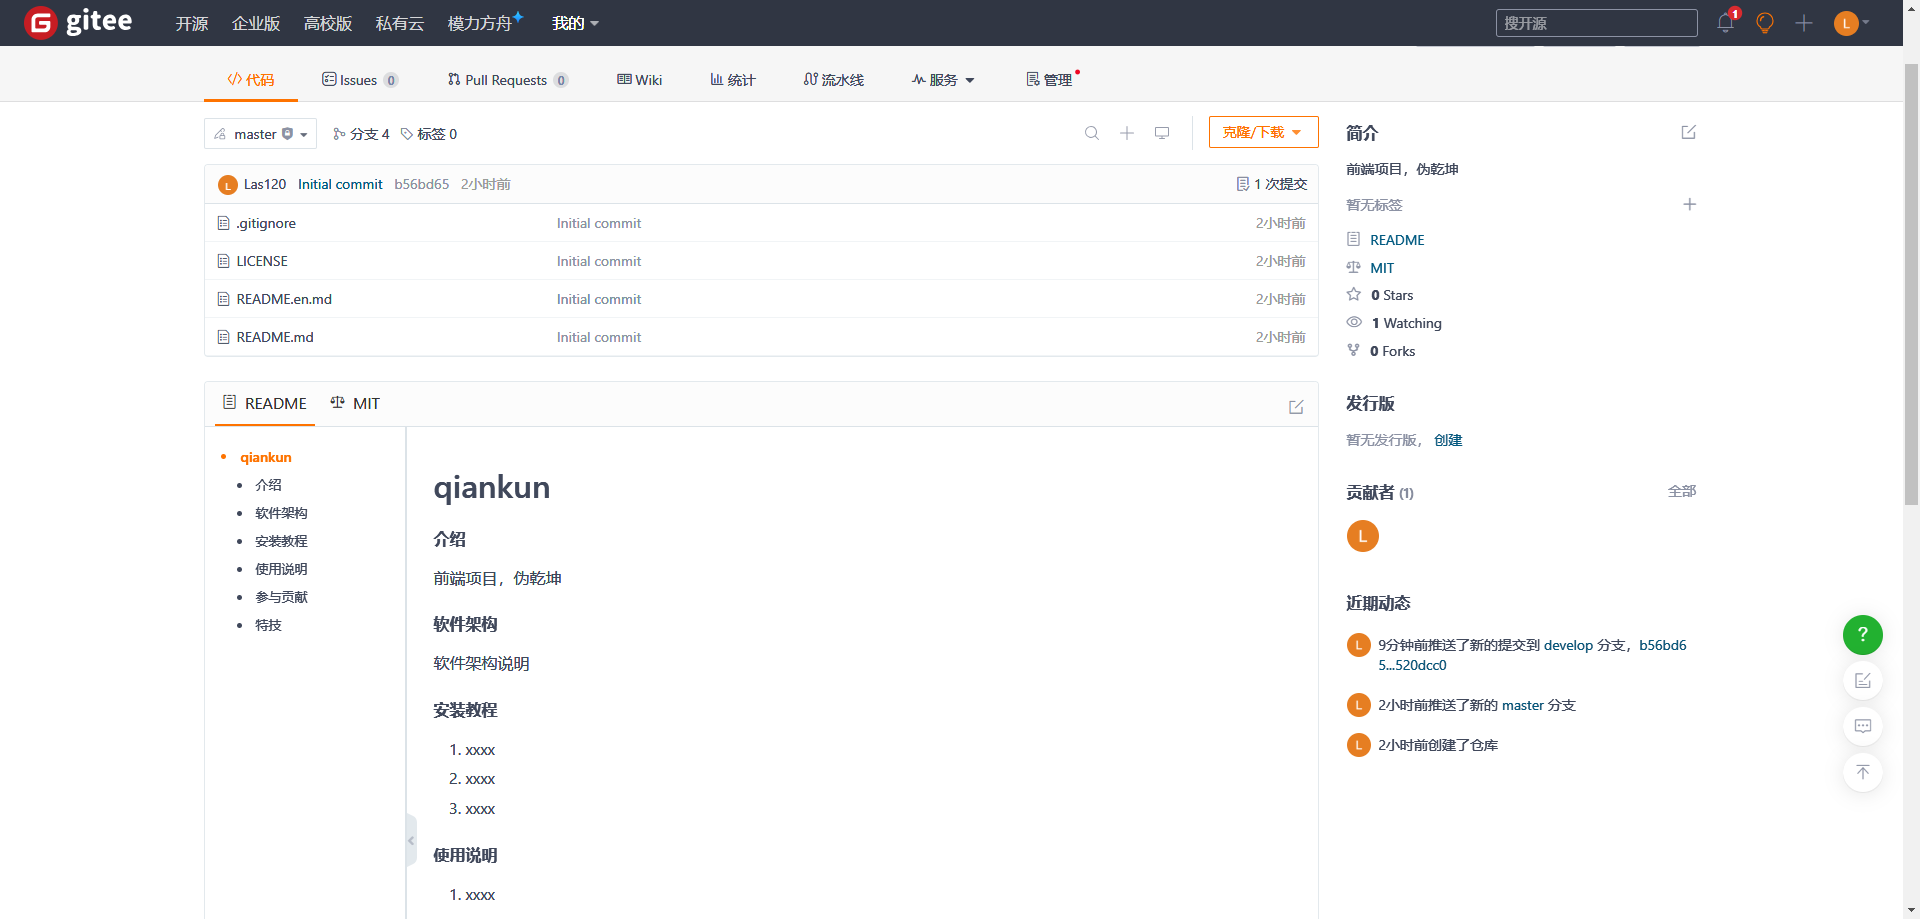View 分支 4 branches
This screenshot has width=1920, height=919.
click(361, 134)
